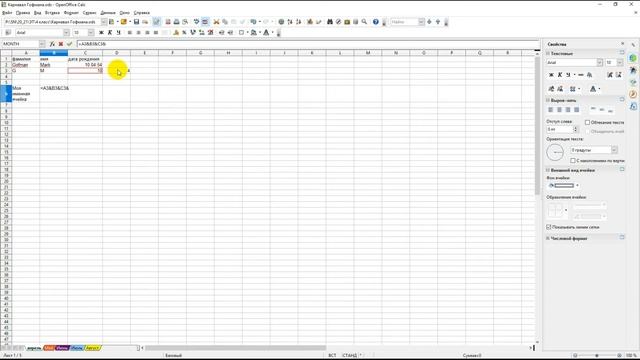Expand the number format section
The width and height of the screenshot is (640, 360).
coord(548,238)
